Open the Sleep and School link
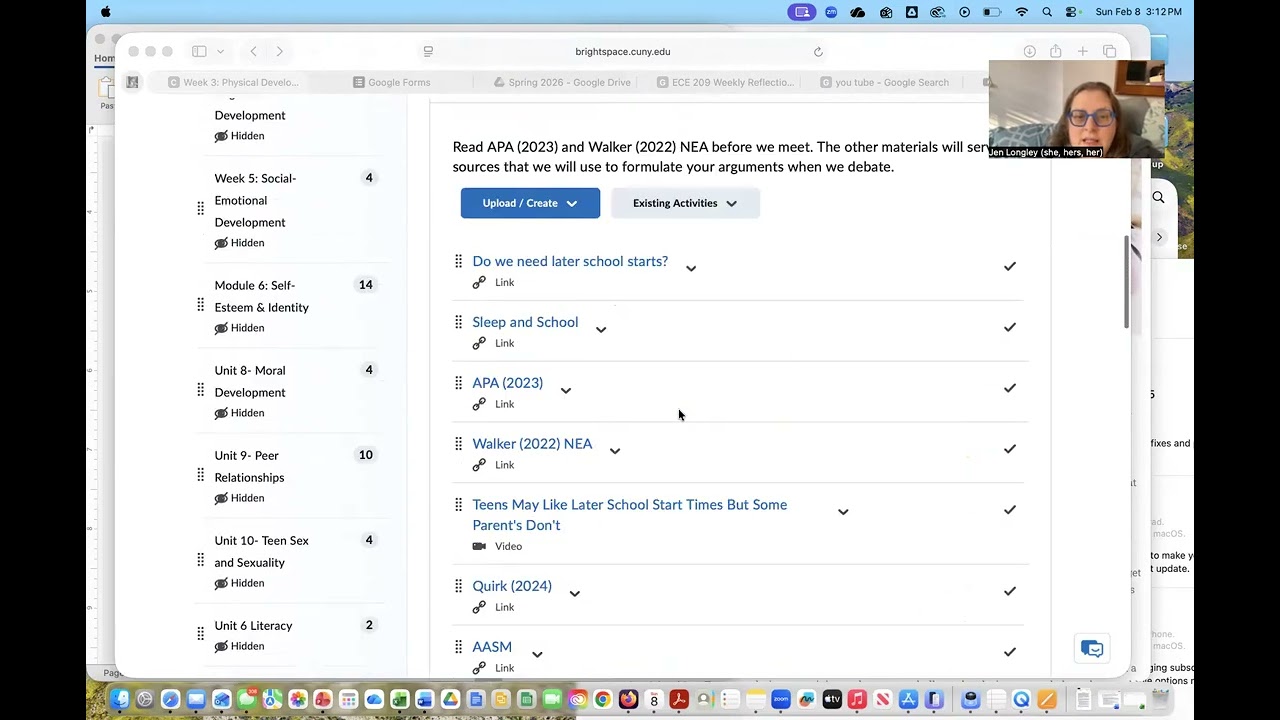1280x720 pixels. click(x=525, y=322)
